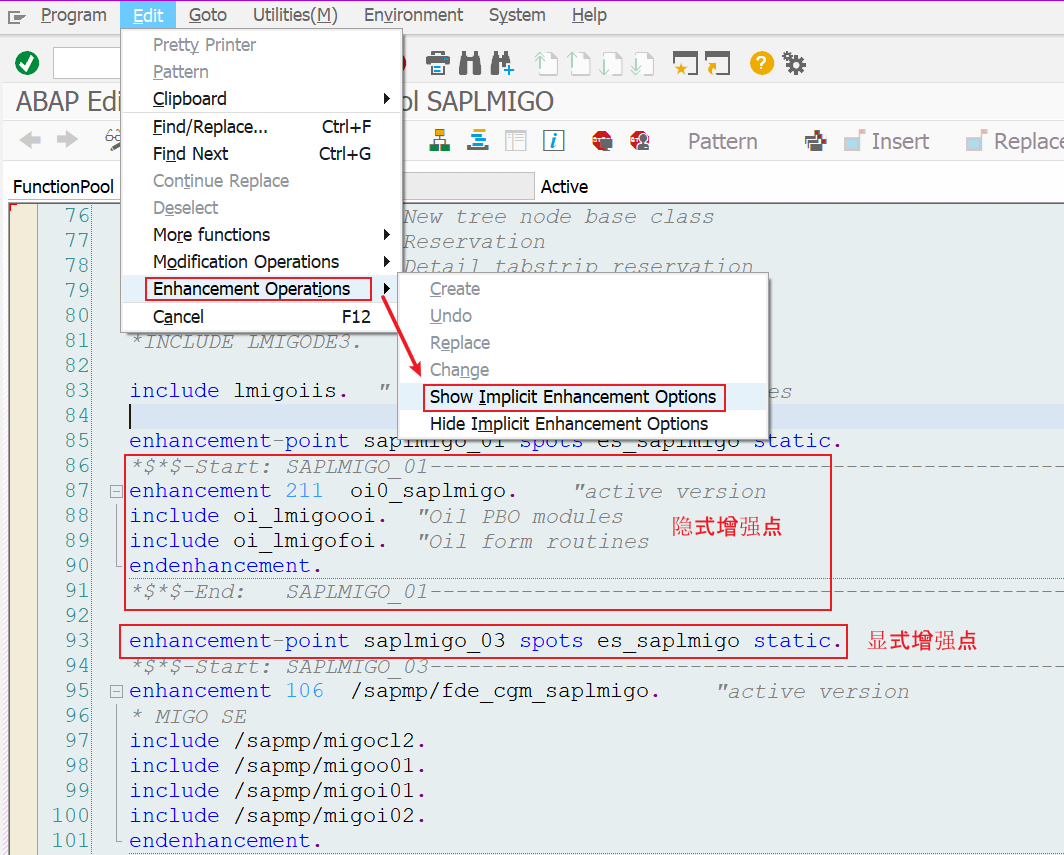Set a session breakpoint with stop-monitor icon
Viewport: 1064px width, 855px height.
pyautogui.click(x=602, y=140)
